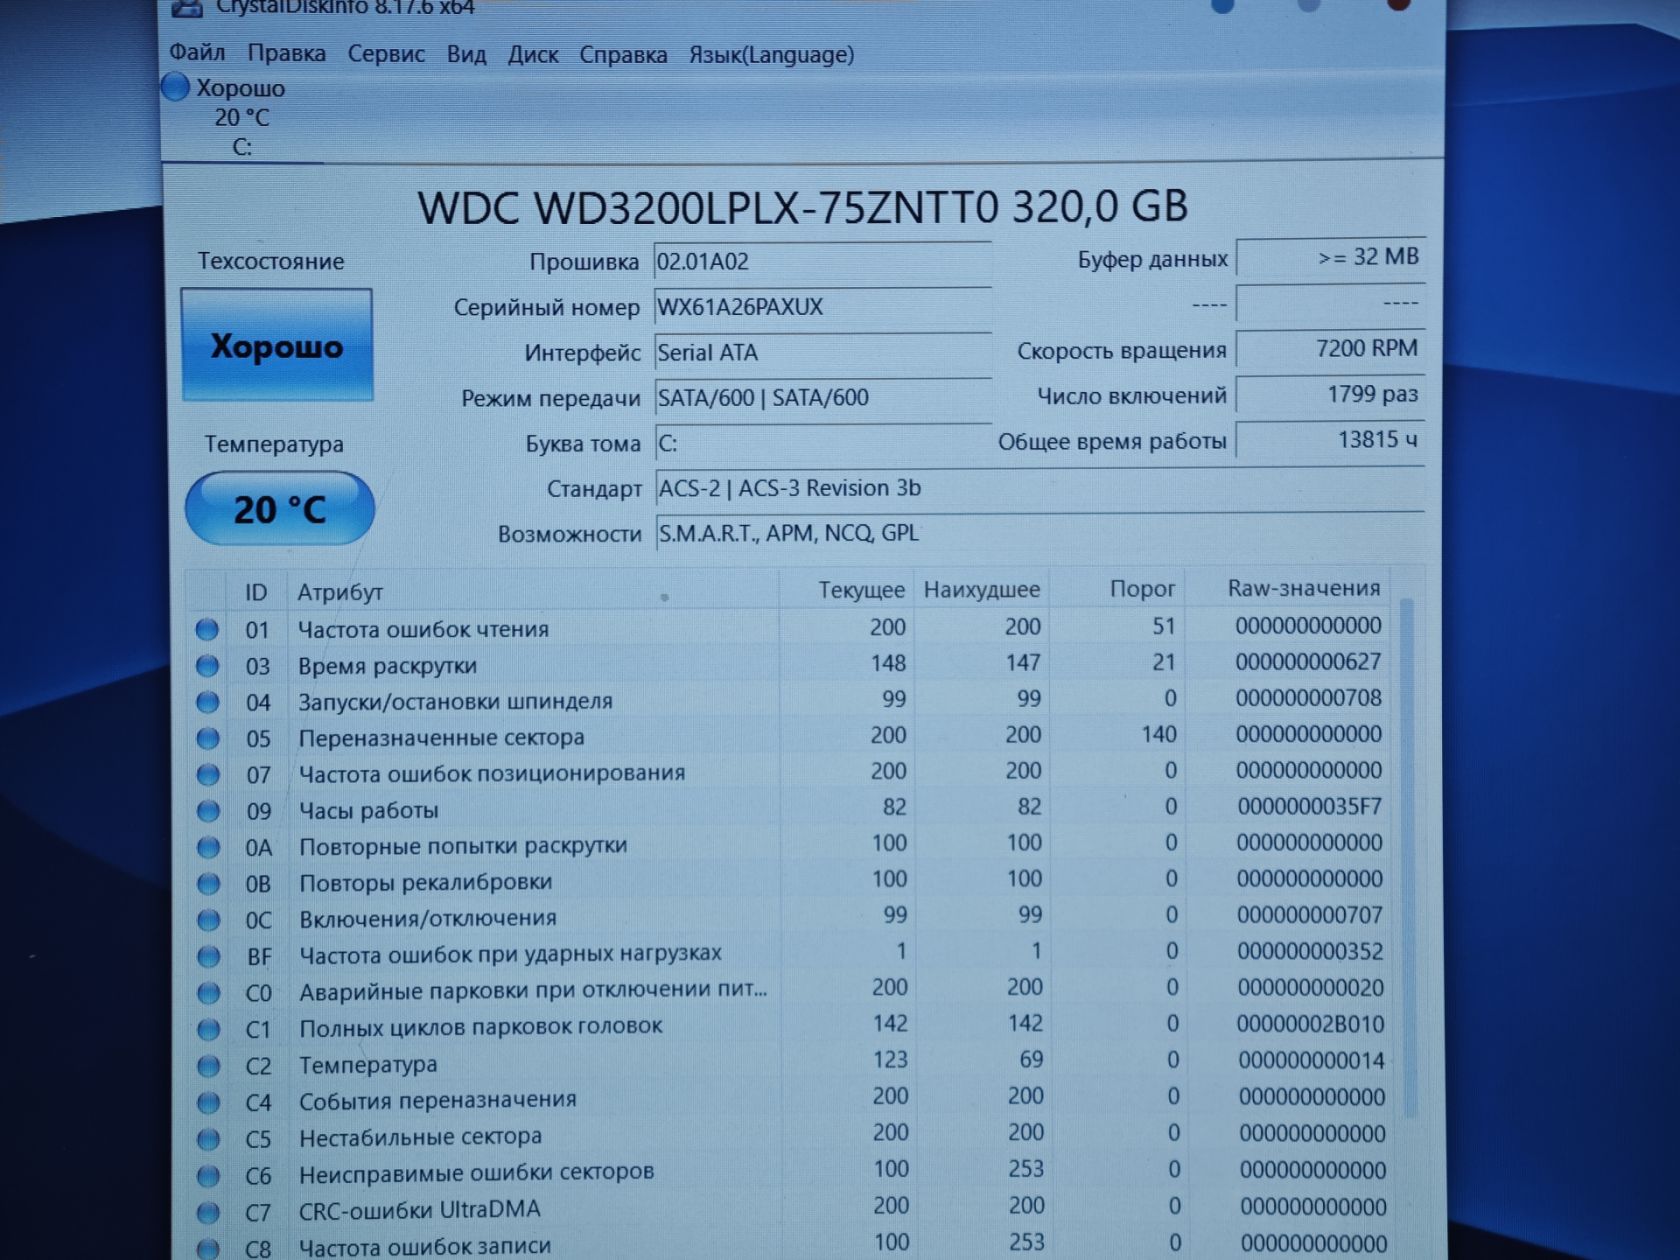This screenshot has height=1260, width=1680.
Task: Click the status circle of attribute 05
Action: pyautogui.click(x=208, y=738)
